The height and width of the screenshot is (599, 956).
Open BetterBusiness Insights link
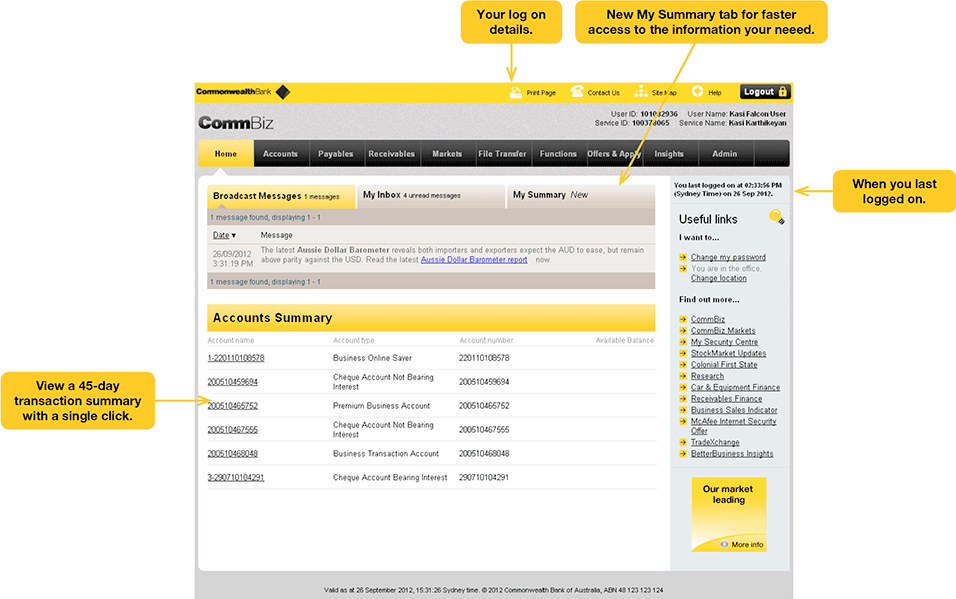732,454
